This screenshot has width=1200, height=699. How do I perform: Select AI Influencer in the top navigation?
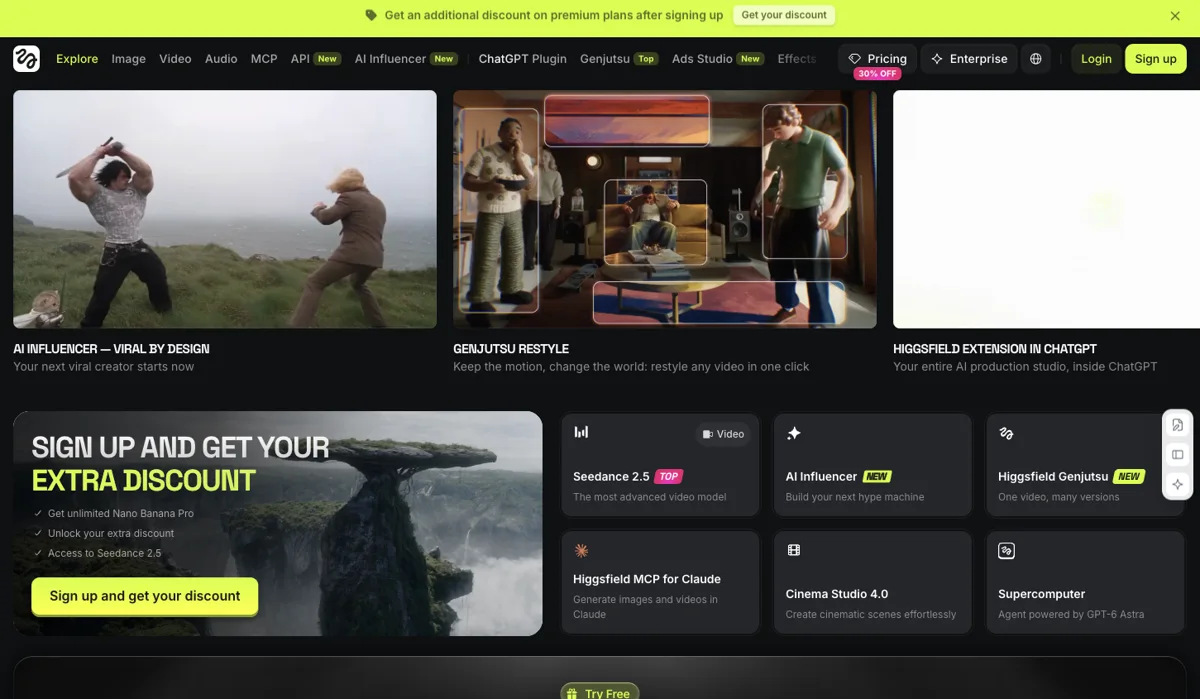[x=406, y=59]
